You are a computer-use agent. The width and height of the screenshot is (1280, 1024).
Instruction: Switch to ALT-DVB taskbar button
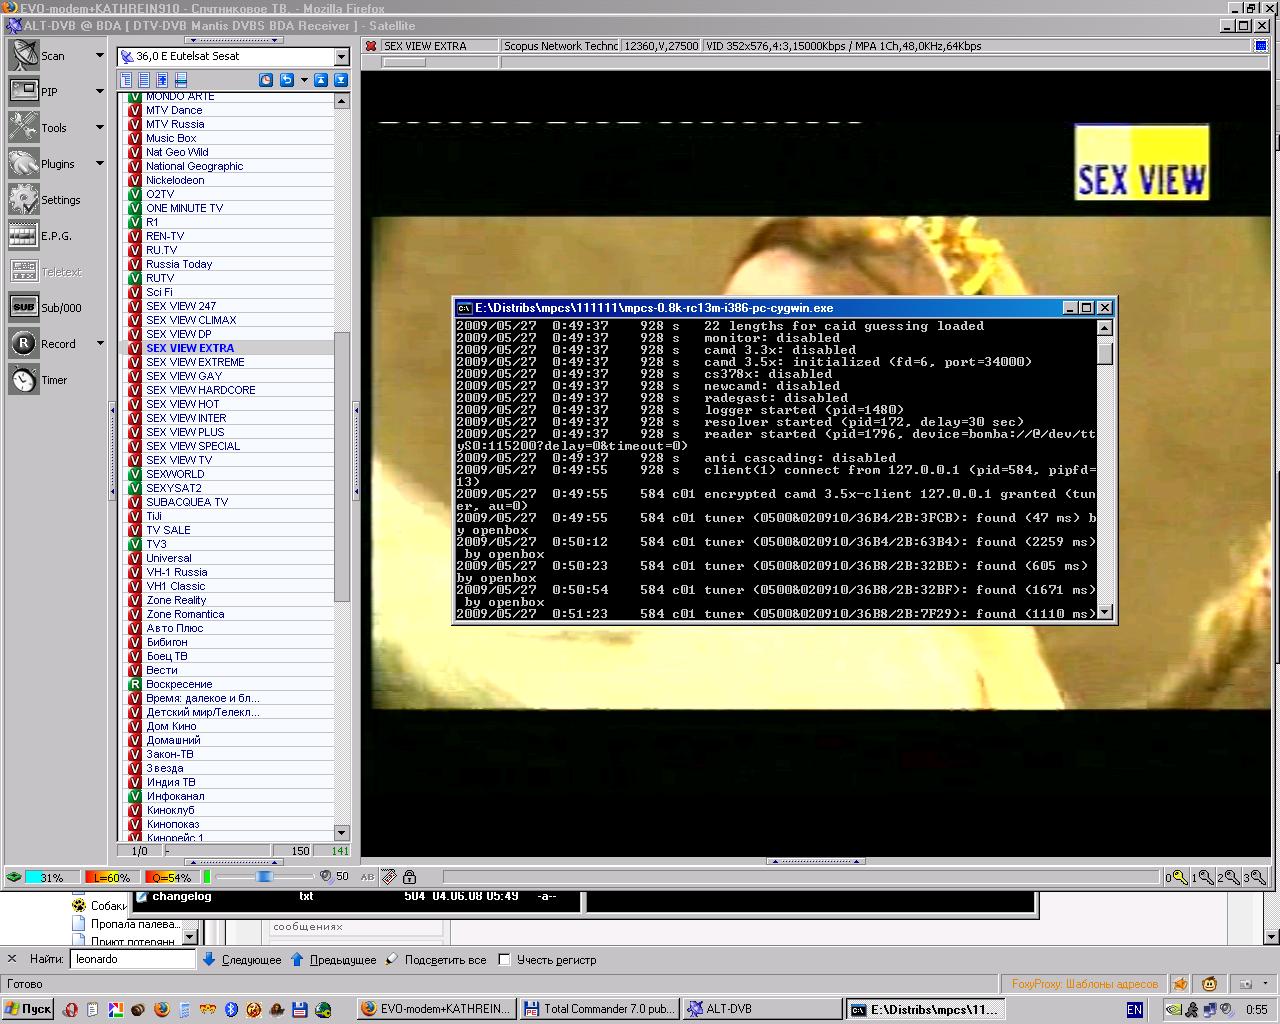pyautogui.click(x=762, y=1009)
